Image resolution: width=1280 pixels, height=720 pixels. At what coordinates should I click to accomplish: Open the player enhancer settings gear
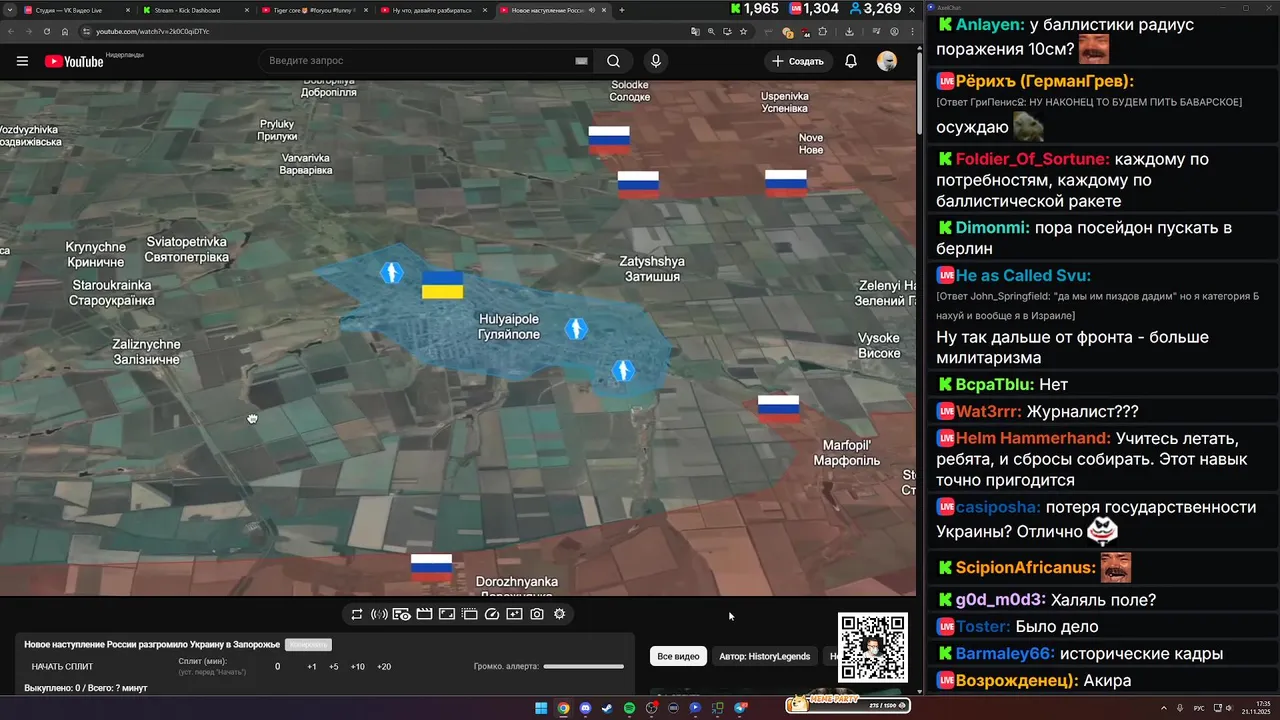tap(559, 614)
